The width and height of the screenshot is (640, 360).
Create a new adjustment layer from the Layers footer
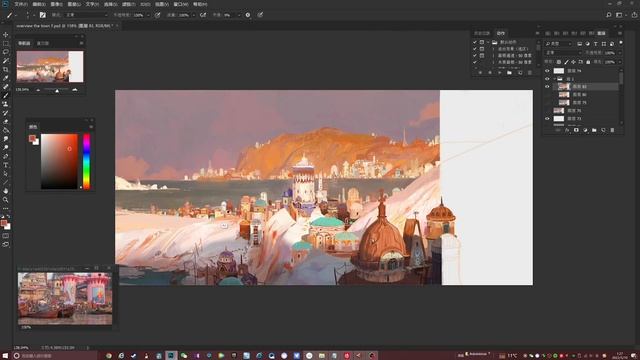tap(585, 130)
